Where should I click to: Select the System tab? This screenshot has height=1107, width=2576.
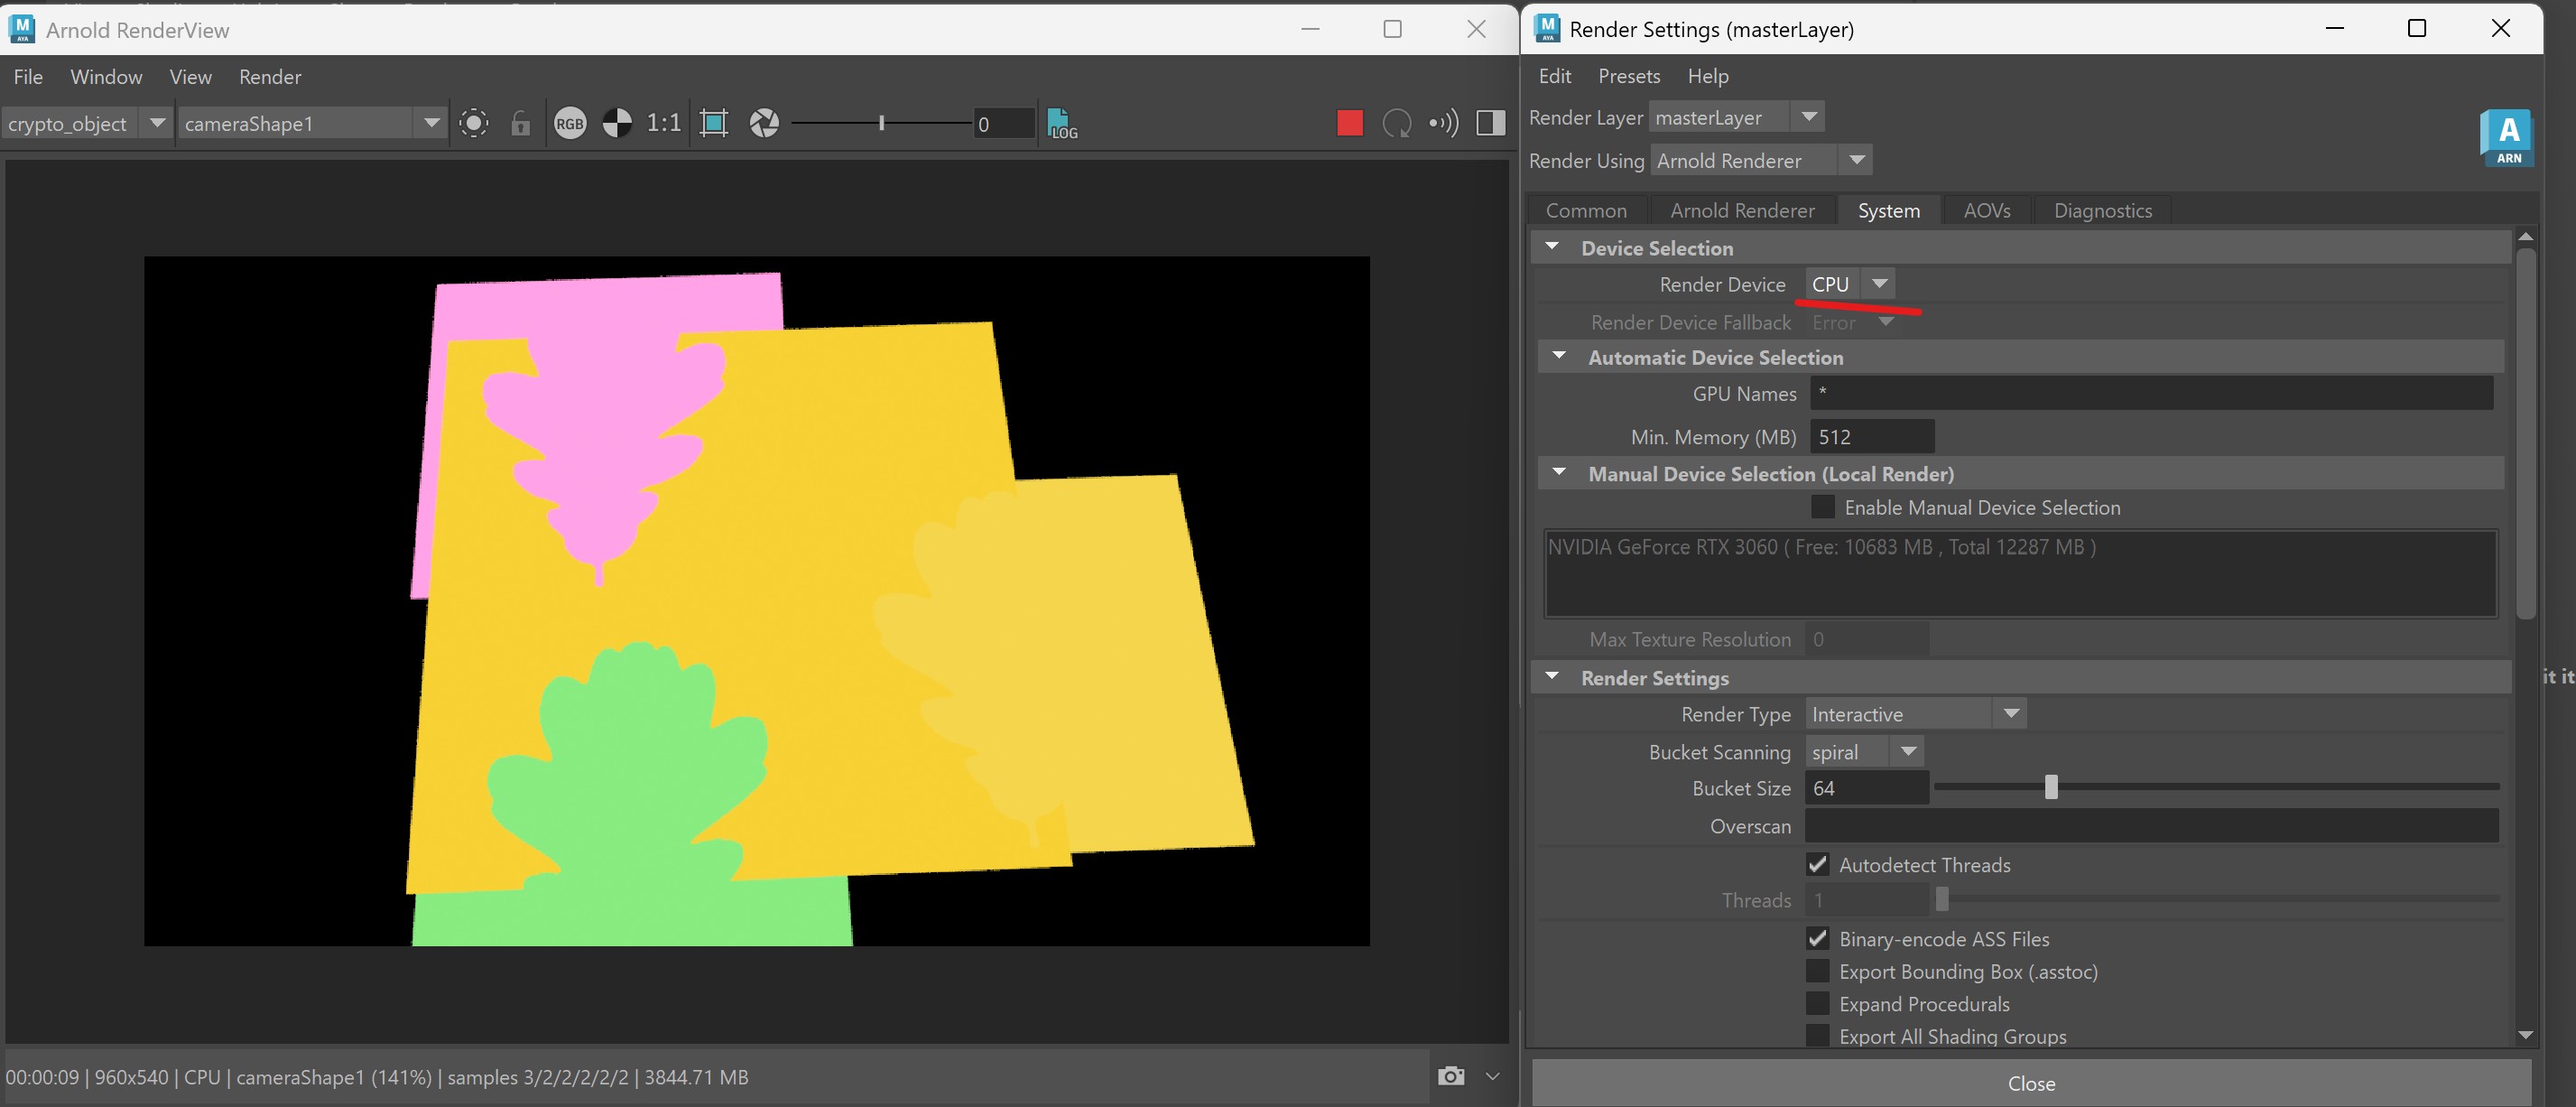pos(1888,210)
